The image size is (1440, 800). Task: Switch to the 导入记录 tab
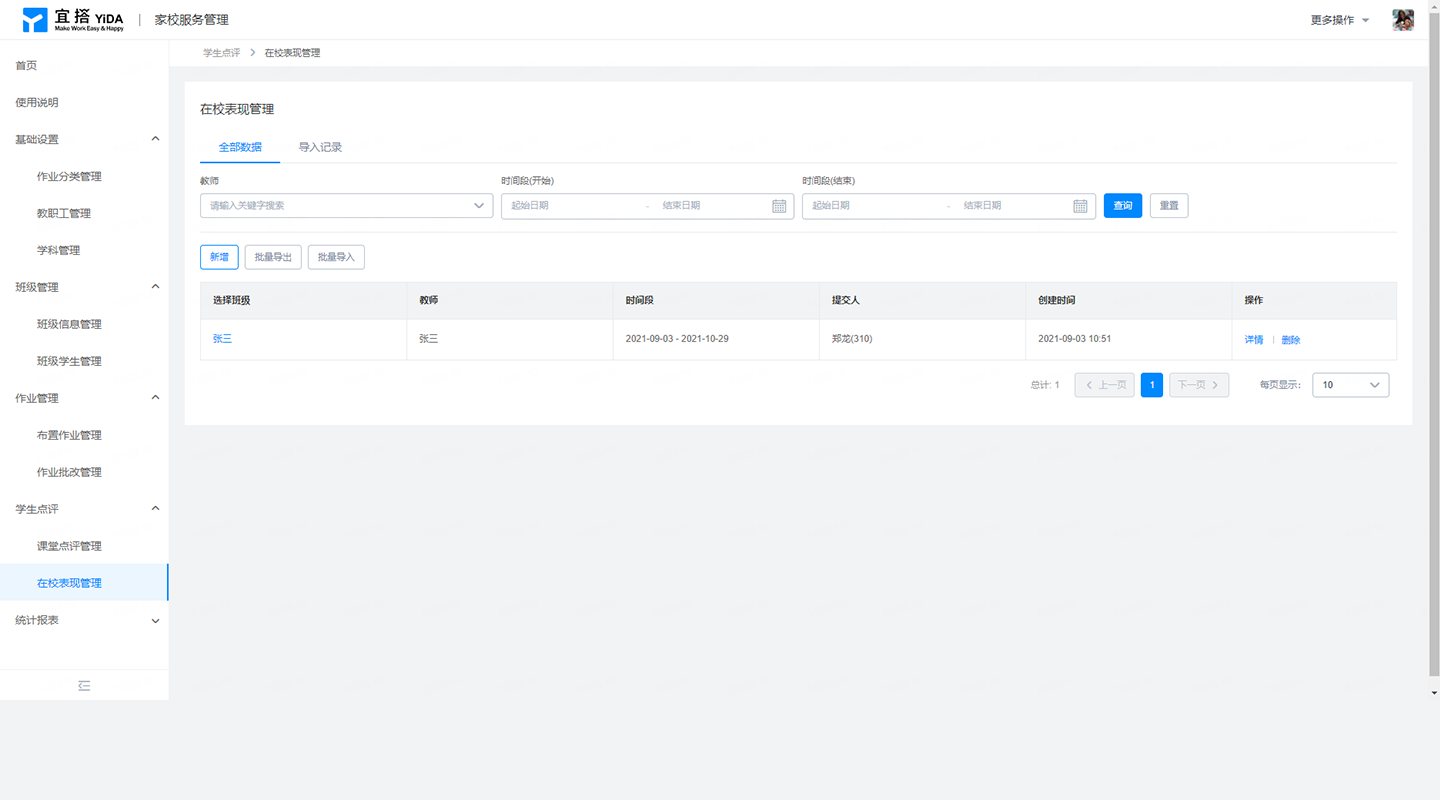(320, 147)
